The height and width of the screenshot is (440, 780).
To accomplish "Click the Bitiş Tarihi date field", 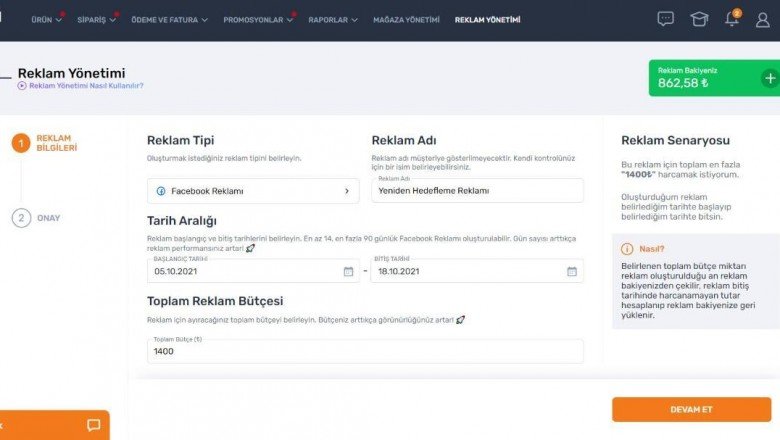I will tap(477, 271).
